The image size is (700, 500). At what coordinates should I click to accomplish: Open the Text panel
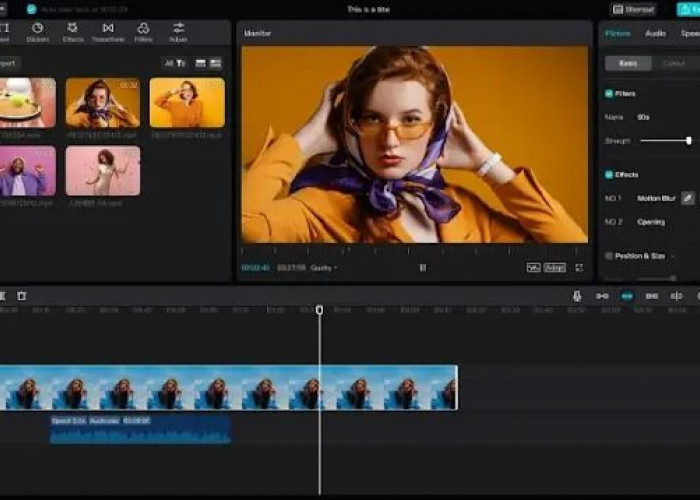pyautogui.click(x=4, y=33)
